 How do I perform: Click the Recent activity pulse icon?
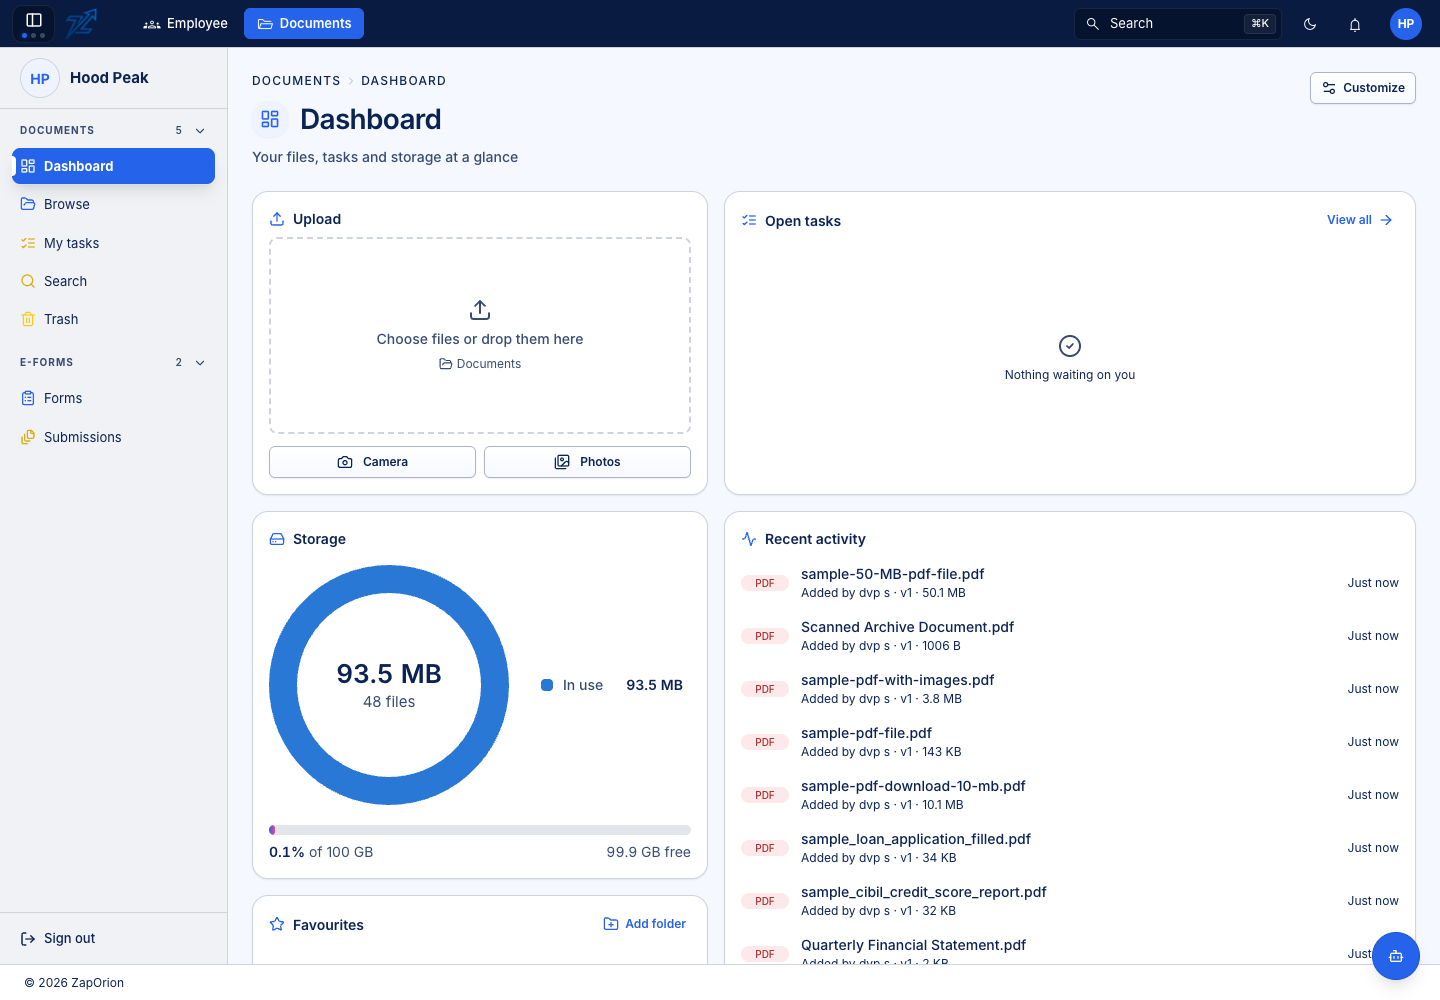pos(749,539)
